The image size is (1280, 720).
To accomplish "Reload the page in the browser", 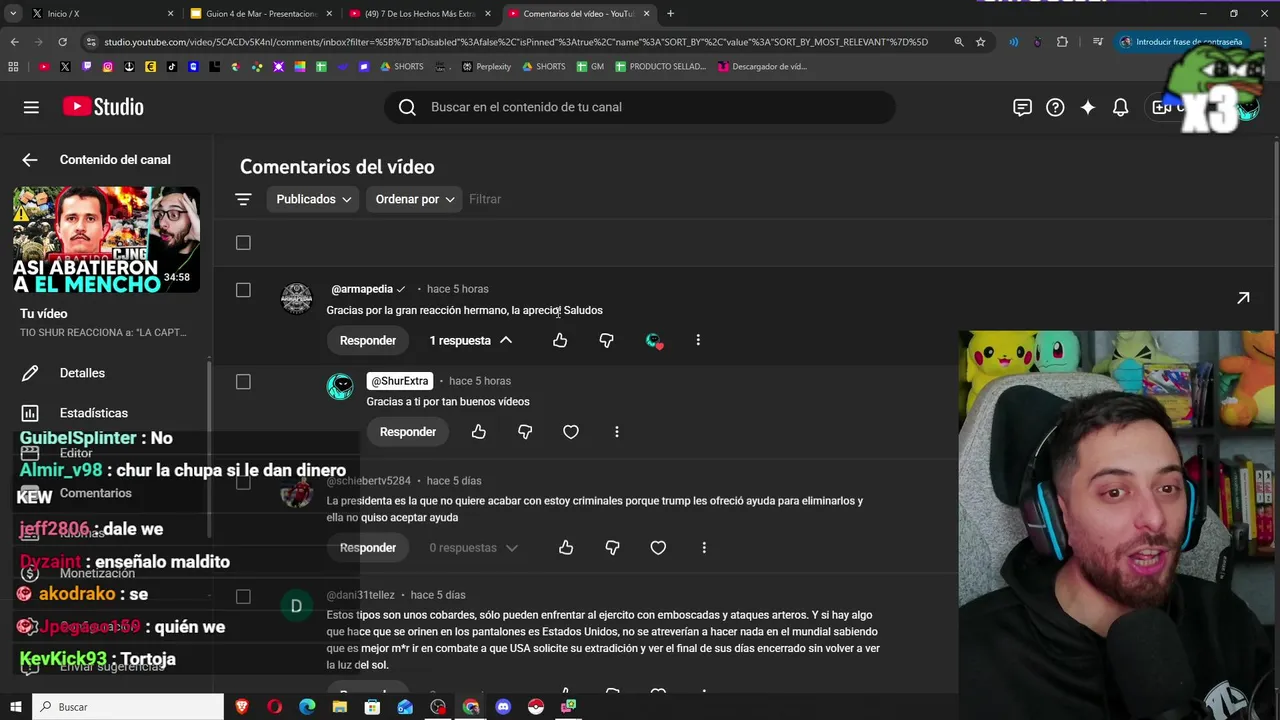I will 62,42.
